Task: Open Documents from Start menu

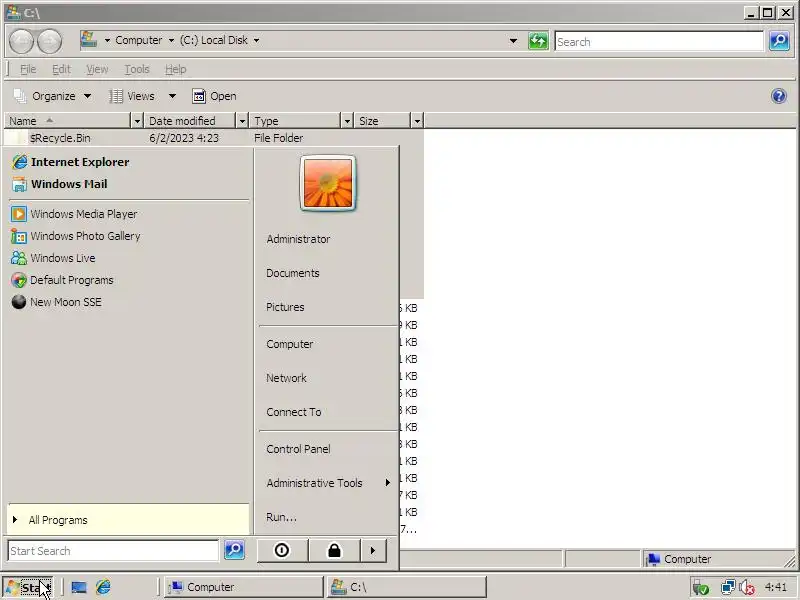Action: (292, 273)
